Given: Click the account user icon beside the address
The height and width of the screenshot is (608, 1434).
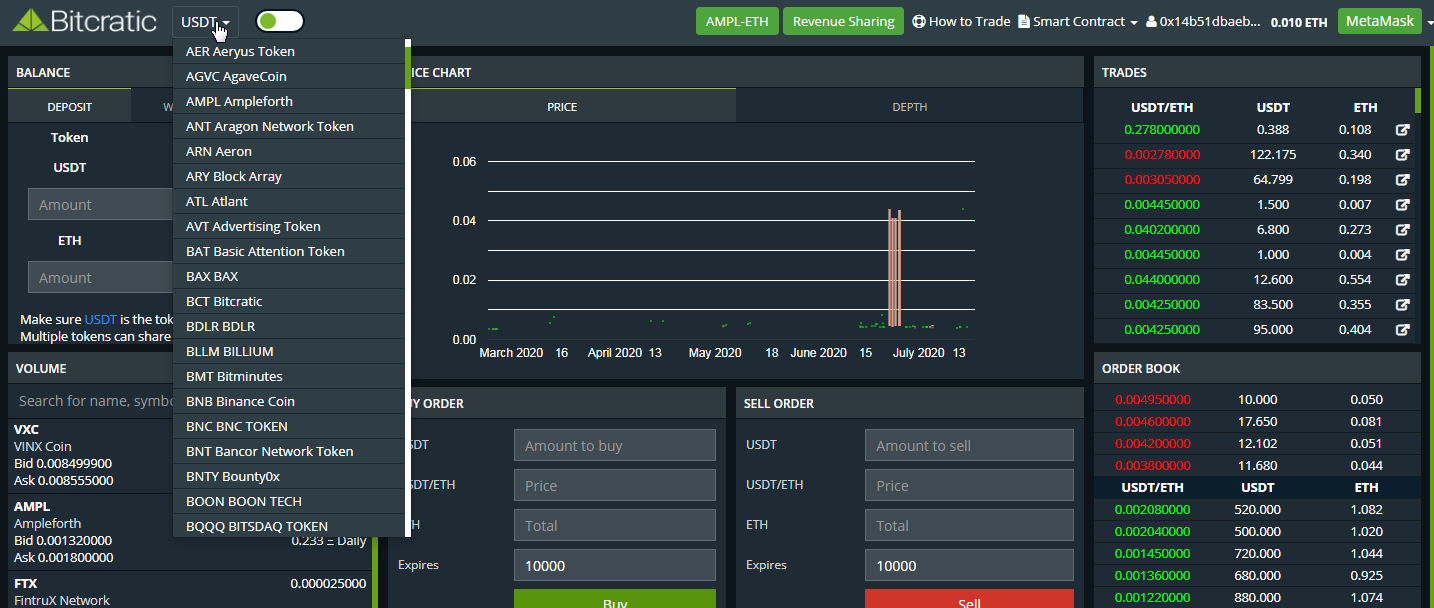Looking at the screenshot, I should tap(1151, 21).
